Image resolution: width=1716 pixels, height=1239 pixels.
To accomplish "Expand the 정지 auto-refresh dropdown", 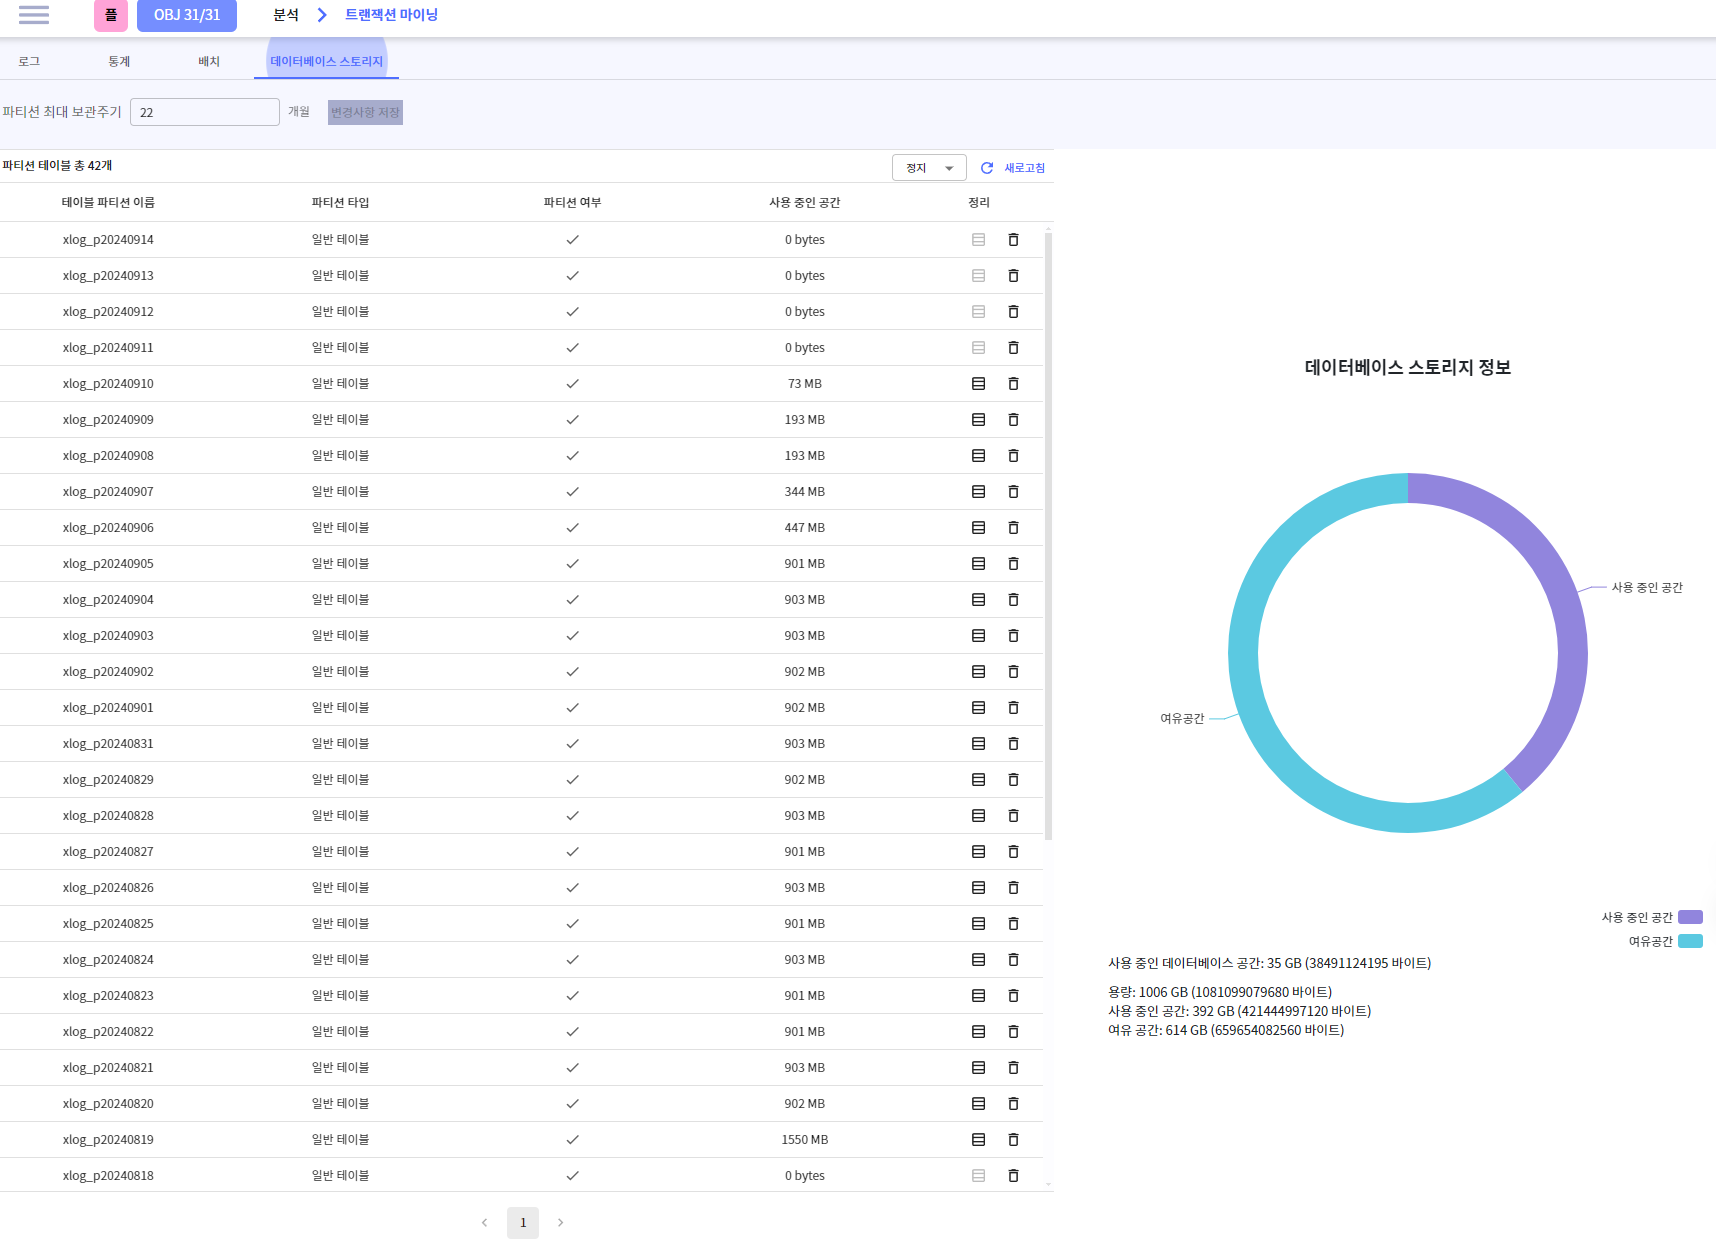I will point(929,168).
